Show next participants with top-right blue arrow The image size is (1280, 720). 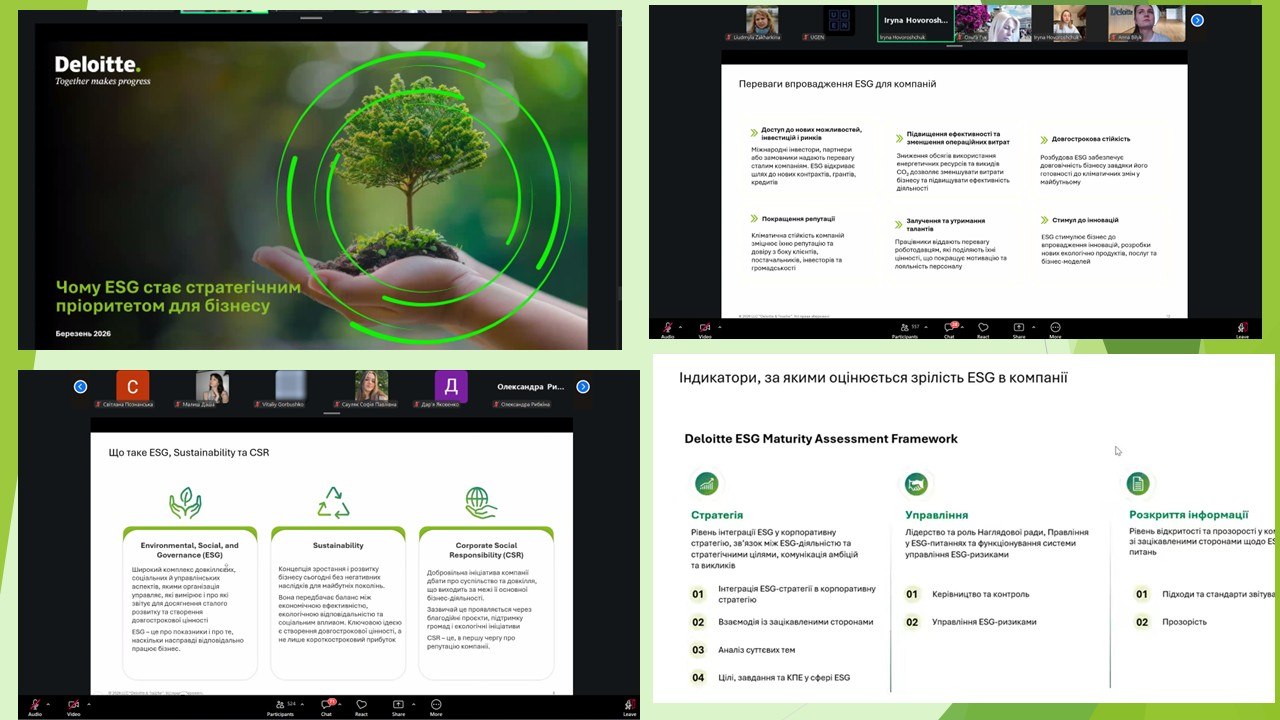tap(1197, 20)
